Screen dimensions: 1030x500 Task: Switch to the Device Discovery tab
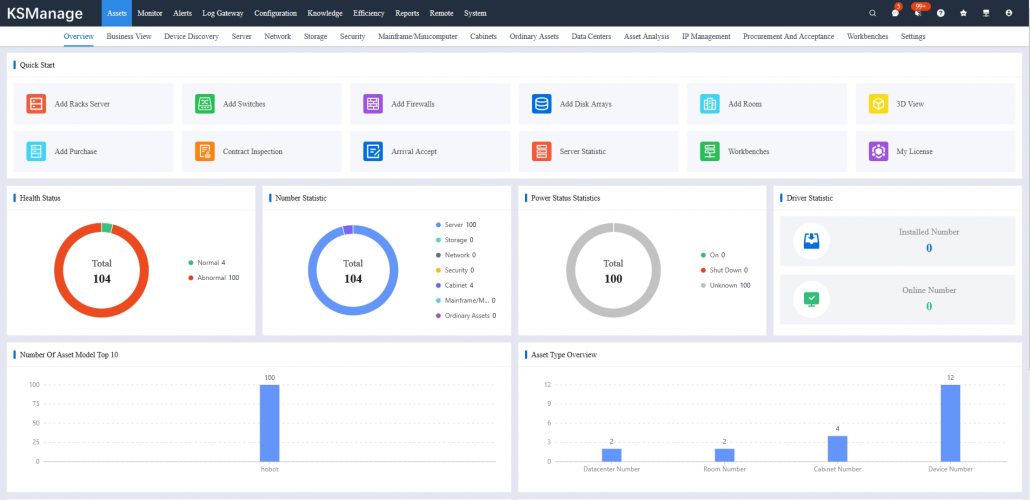pos(191,36)
